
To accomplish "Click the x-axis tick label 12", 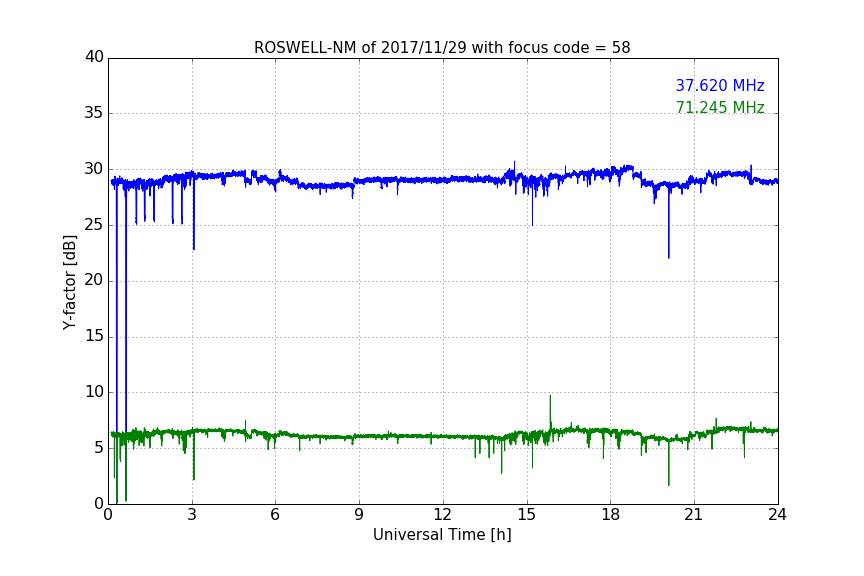I will [x=443, y=515].
